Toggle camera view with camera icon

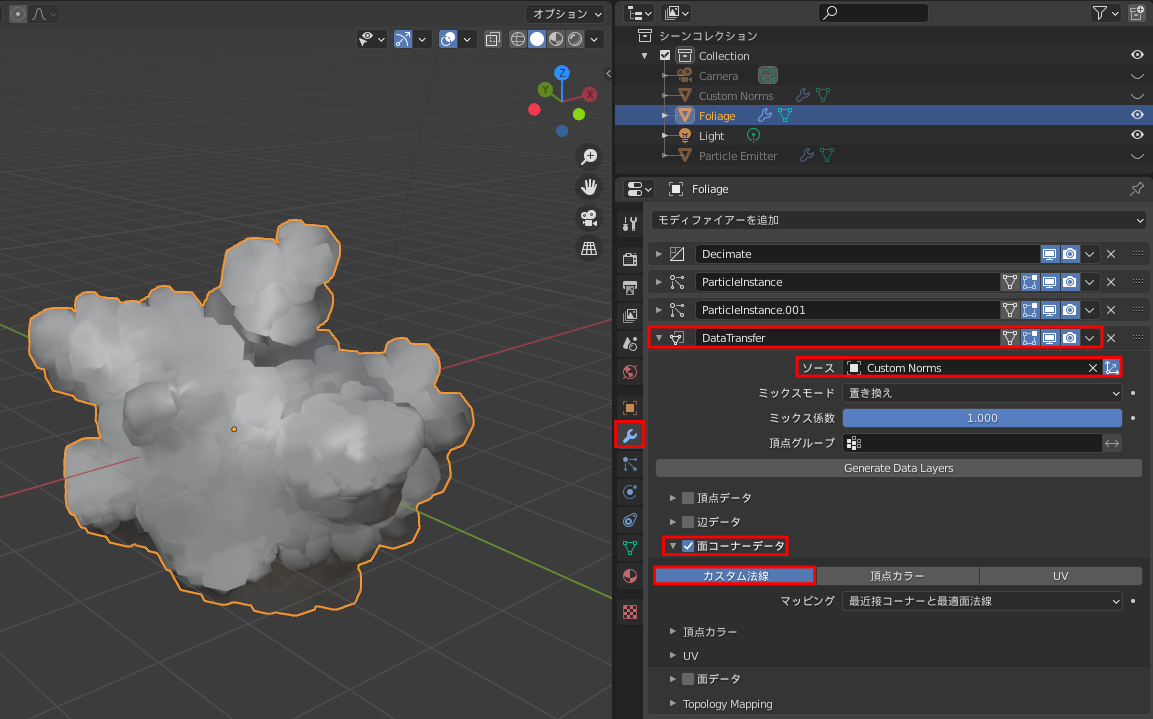point(589,218)
